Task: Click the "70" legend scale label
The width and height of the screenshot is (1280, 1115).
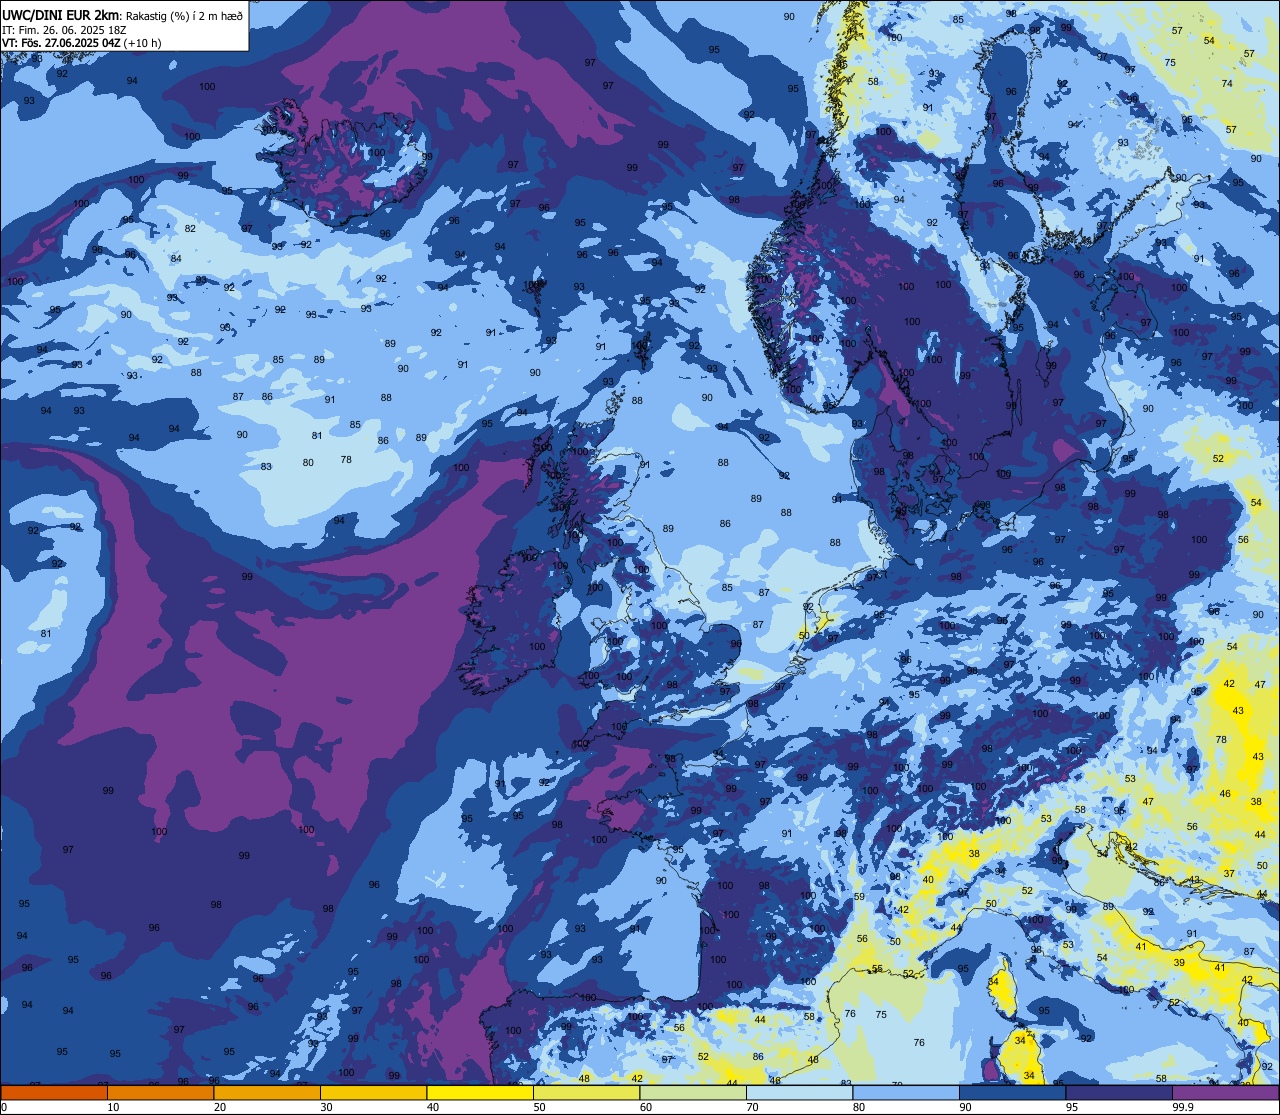Action: pos(752,1107)
